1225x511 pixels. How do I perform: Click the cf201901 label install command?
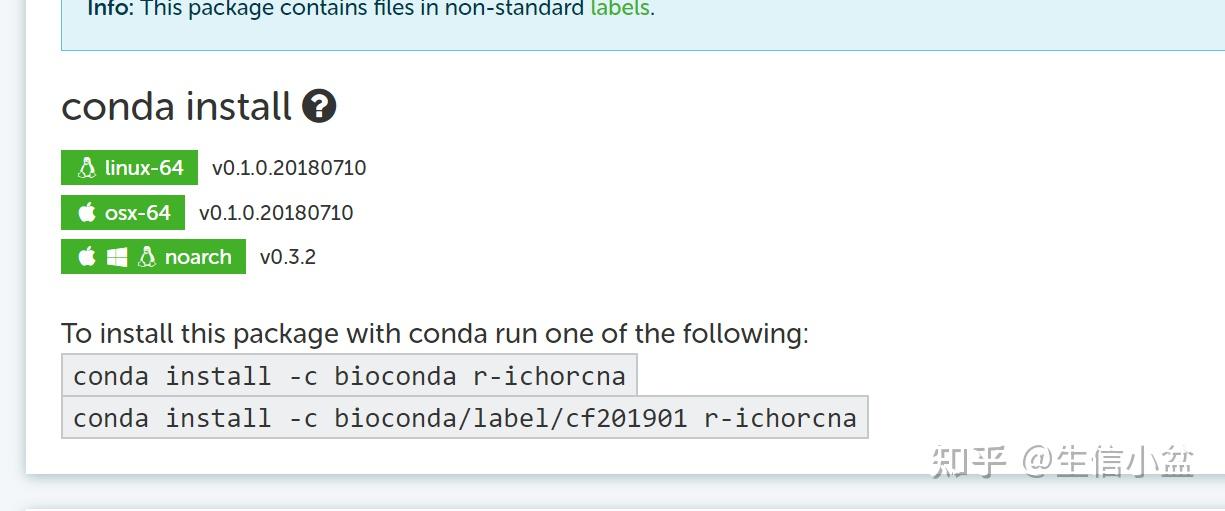click(465, 417)
